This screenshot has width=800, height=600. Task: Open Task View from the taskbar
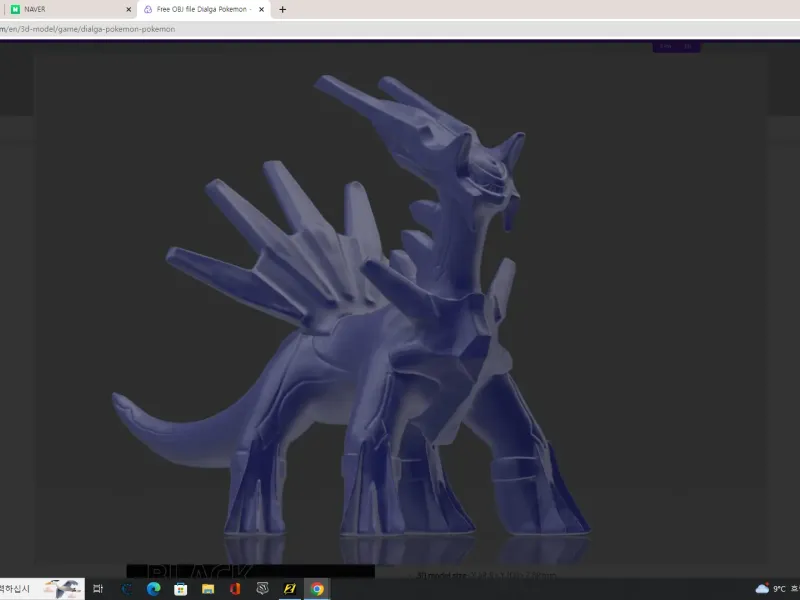(x=98, y=589)
